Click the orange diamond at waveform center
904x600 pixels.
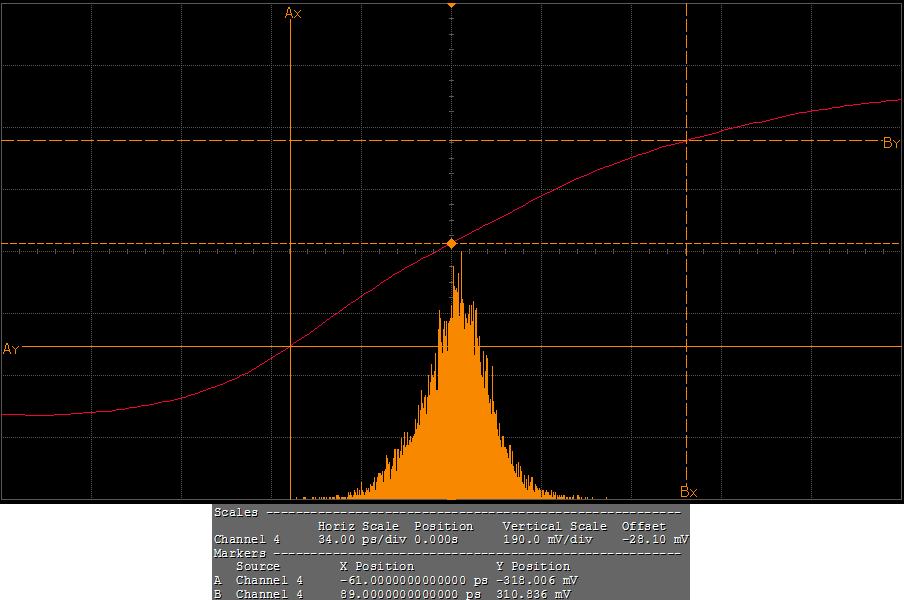point(451,243)
